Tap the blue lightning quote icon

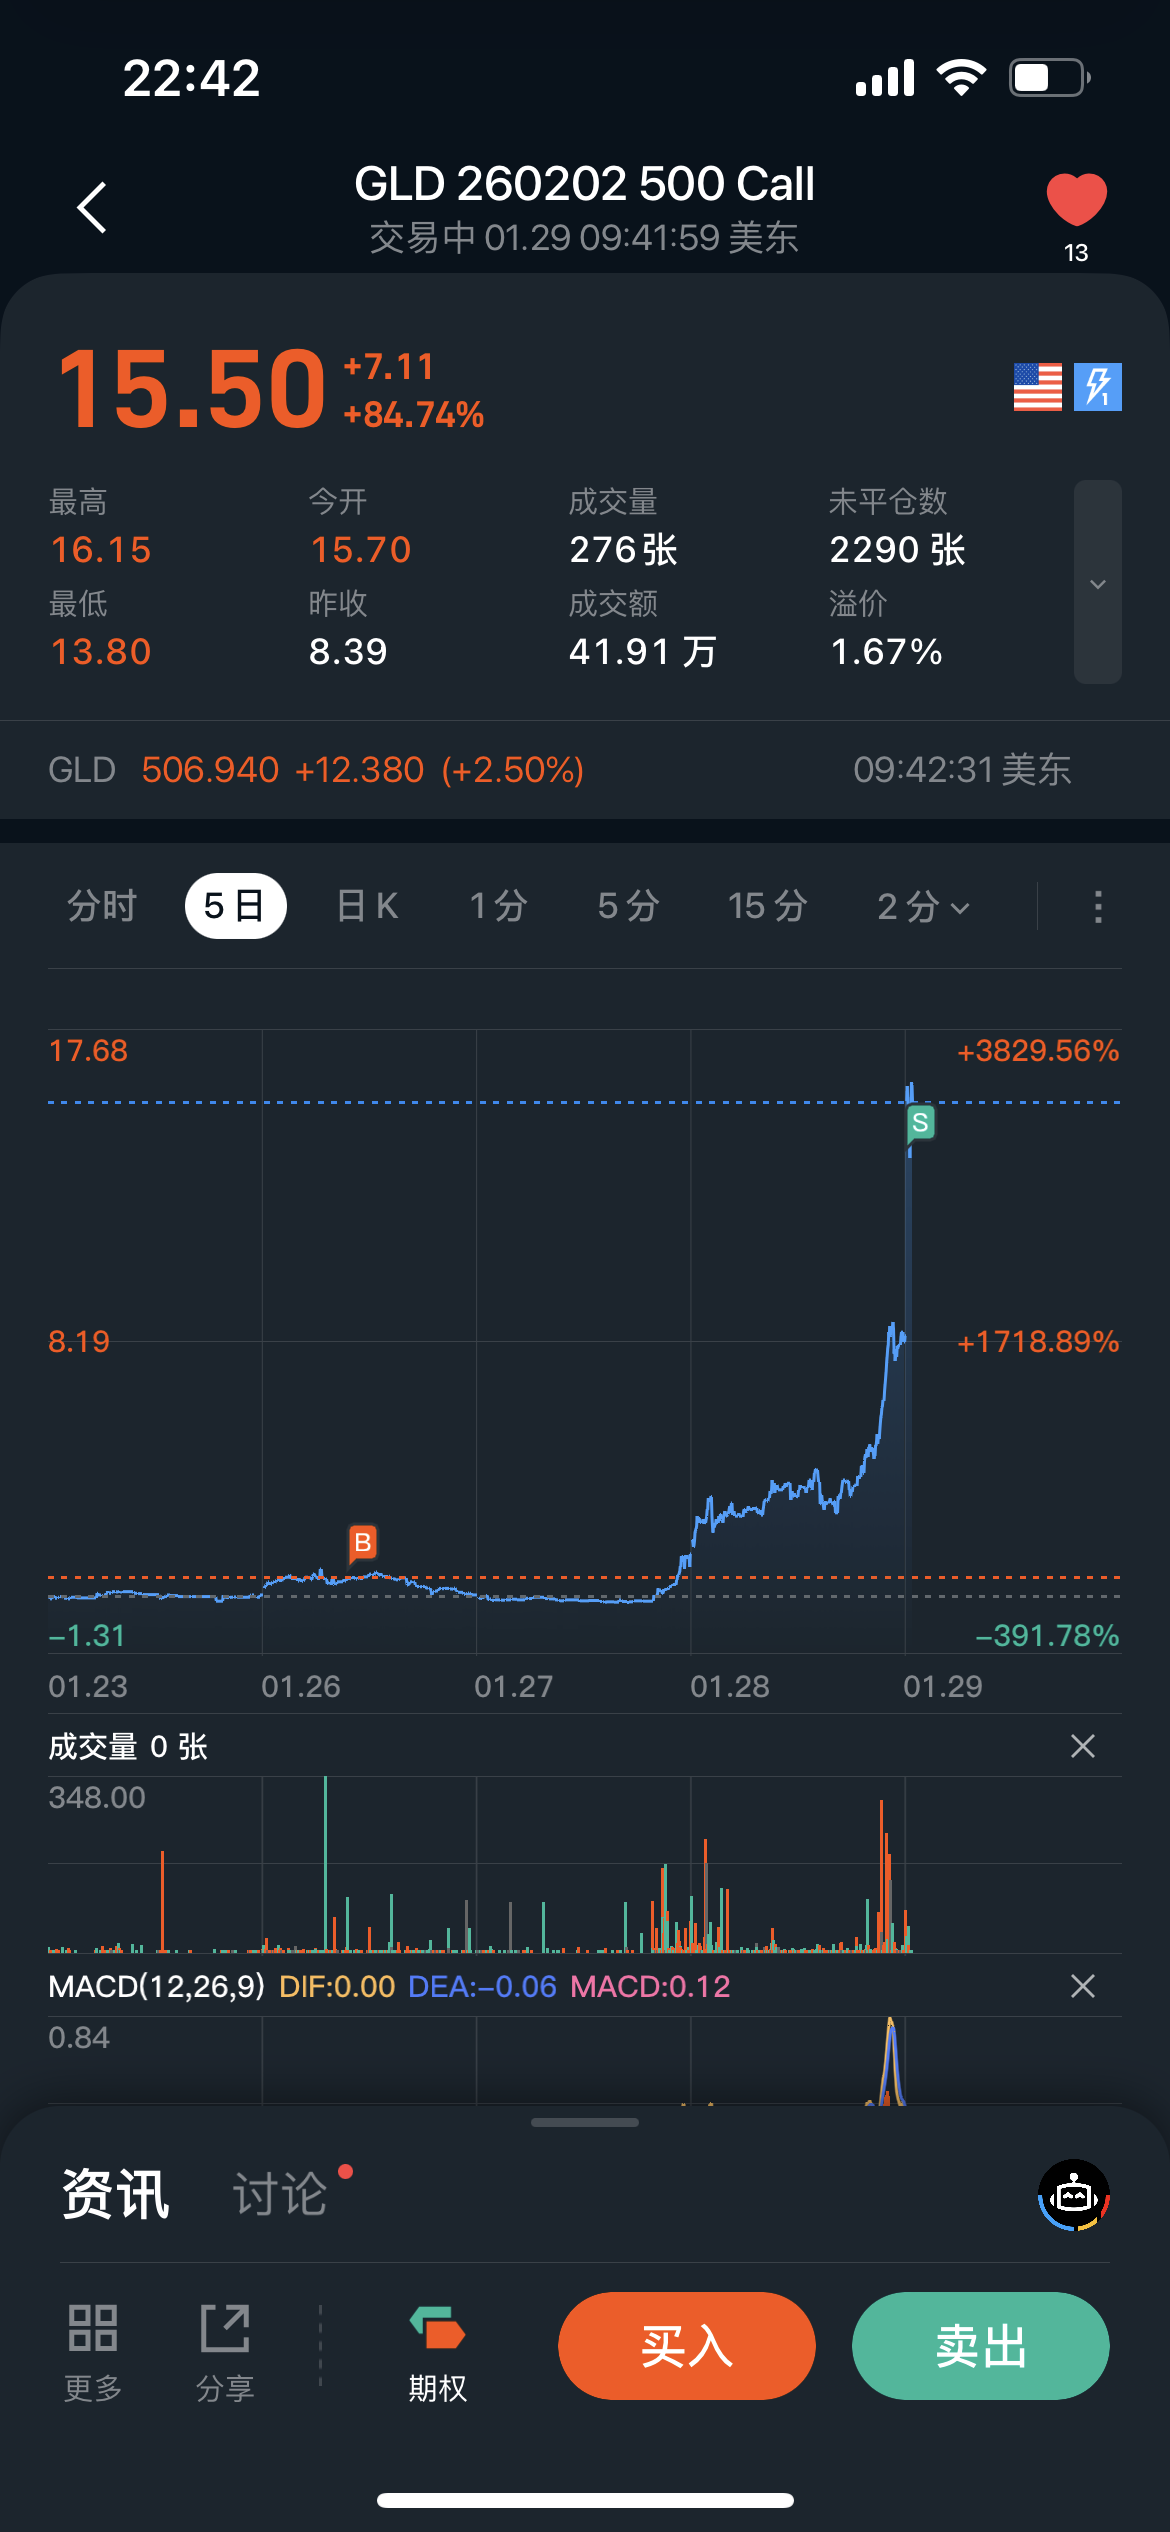click(x=1098, y=387)
